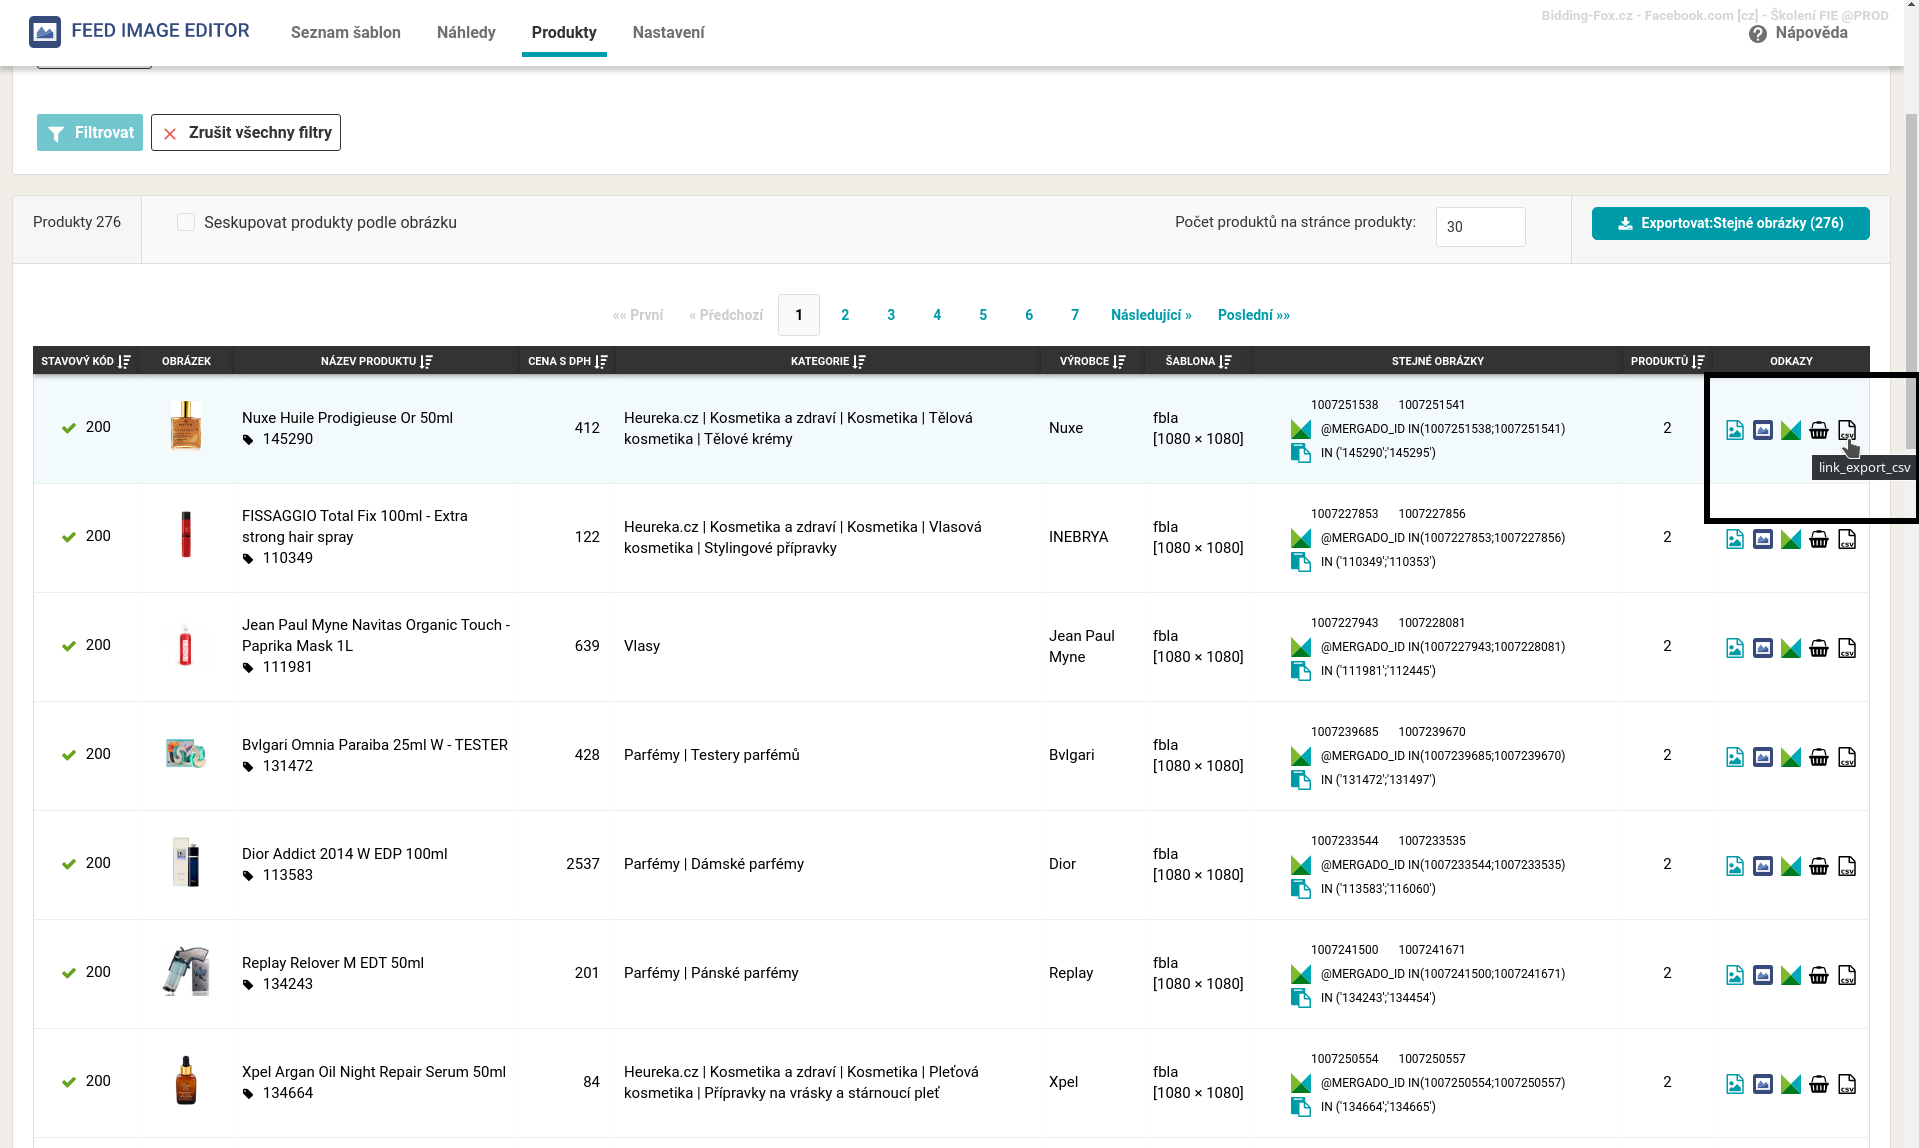This screenshot has height=1148, width=1919.
Task: Click Následující pagination link
Action: [1151, 315]
